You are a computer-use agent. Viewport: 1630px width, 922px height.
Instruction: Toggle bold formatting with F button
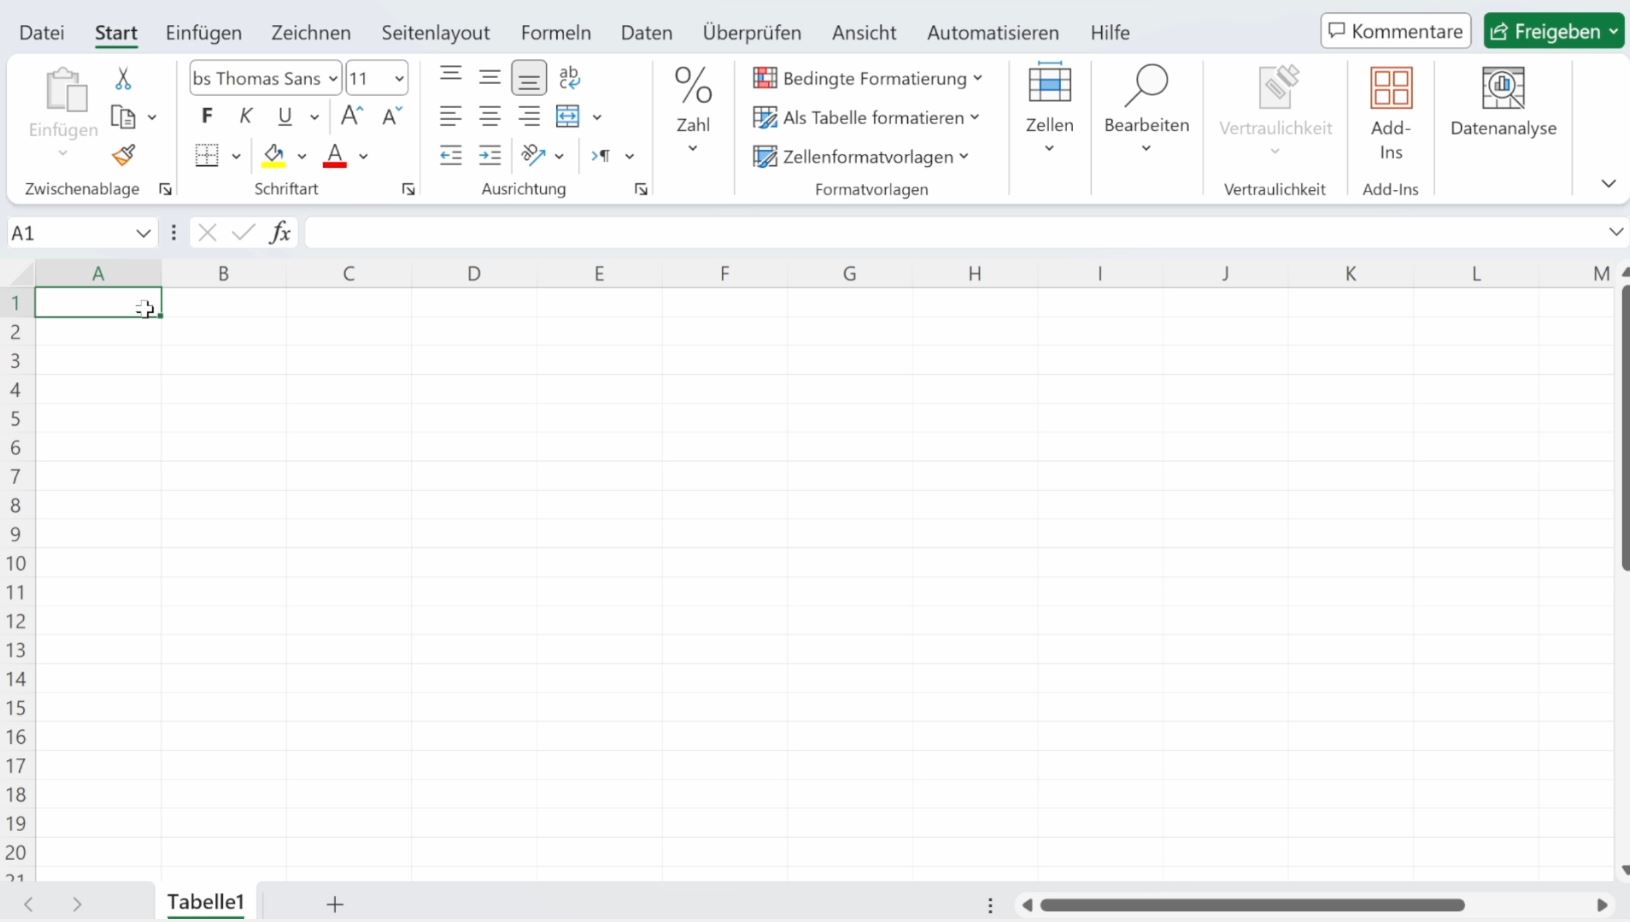coord(207,116)
